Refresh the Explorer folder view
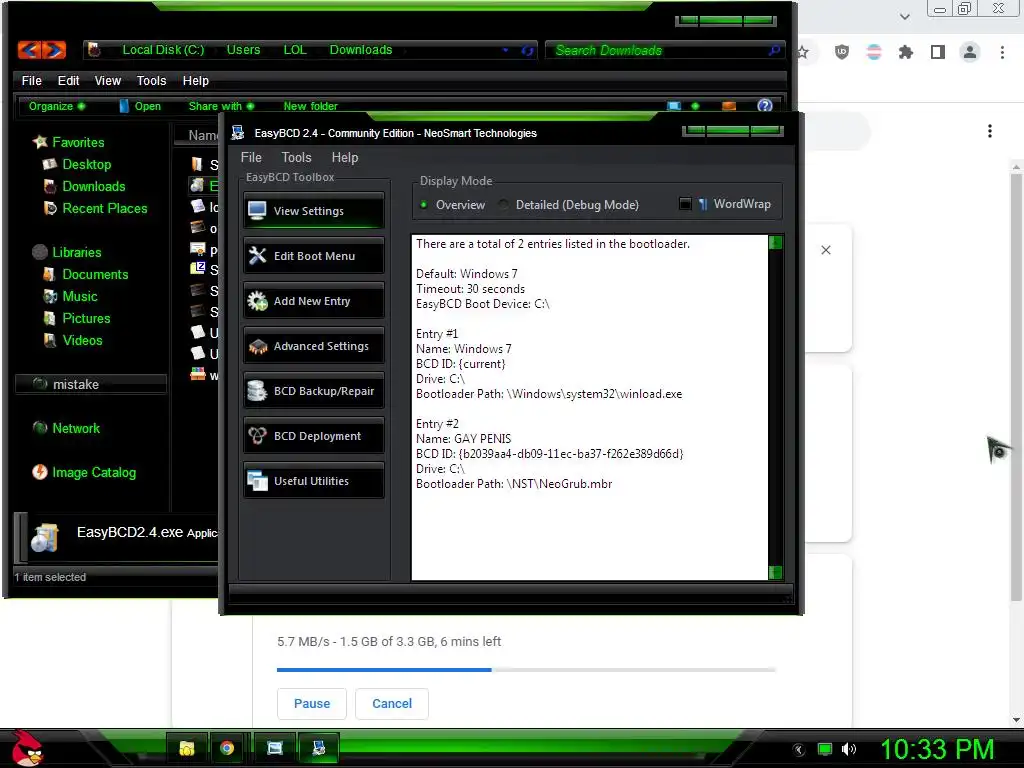The image size is (1024, 768). point(527,50)
